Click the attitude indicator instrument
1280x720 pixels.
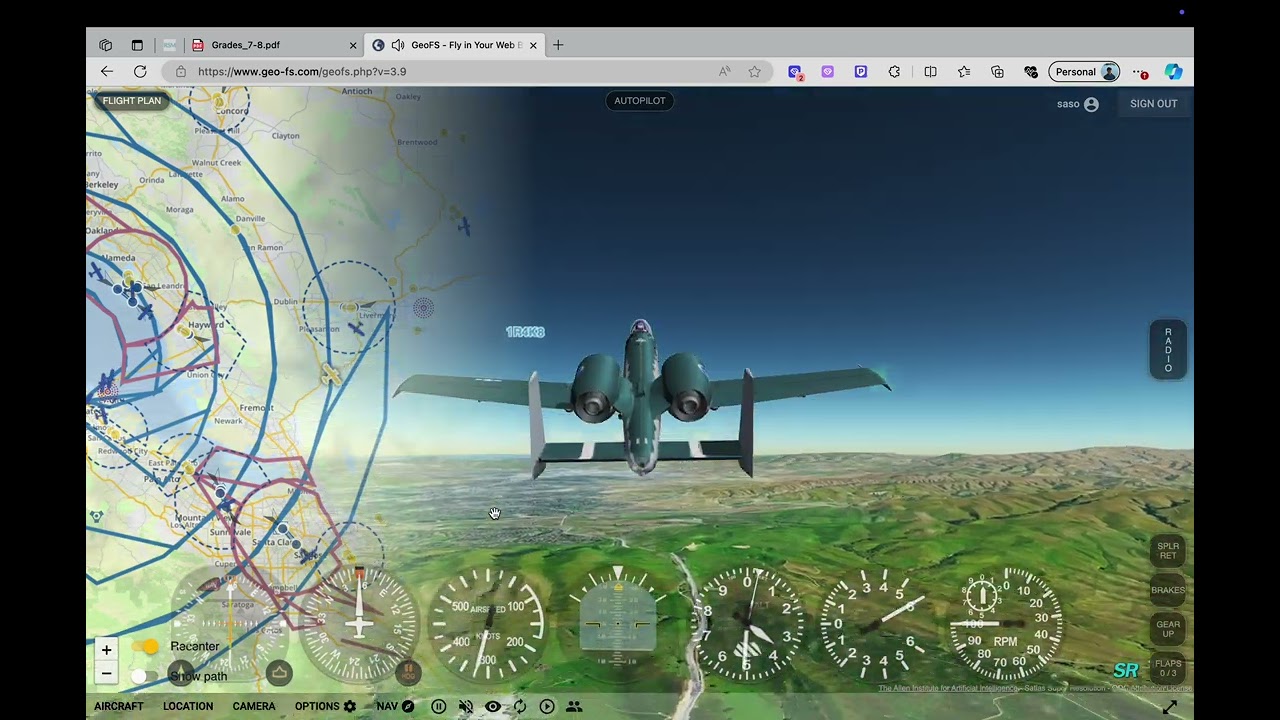618,623
